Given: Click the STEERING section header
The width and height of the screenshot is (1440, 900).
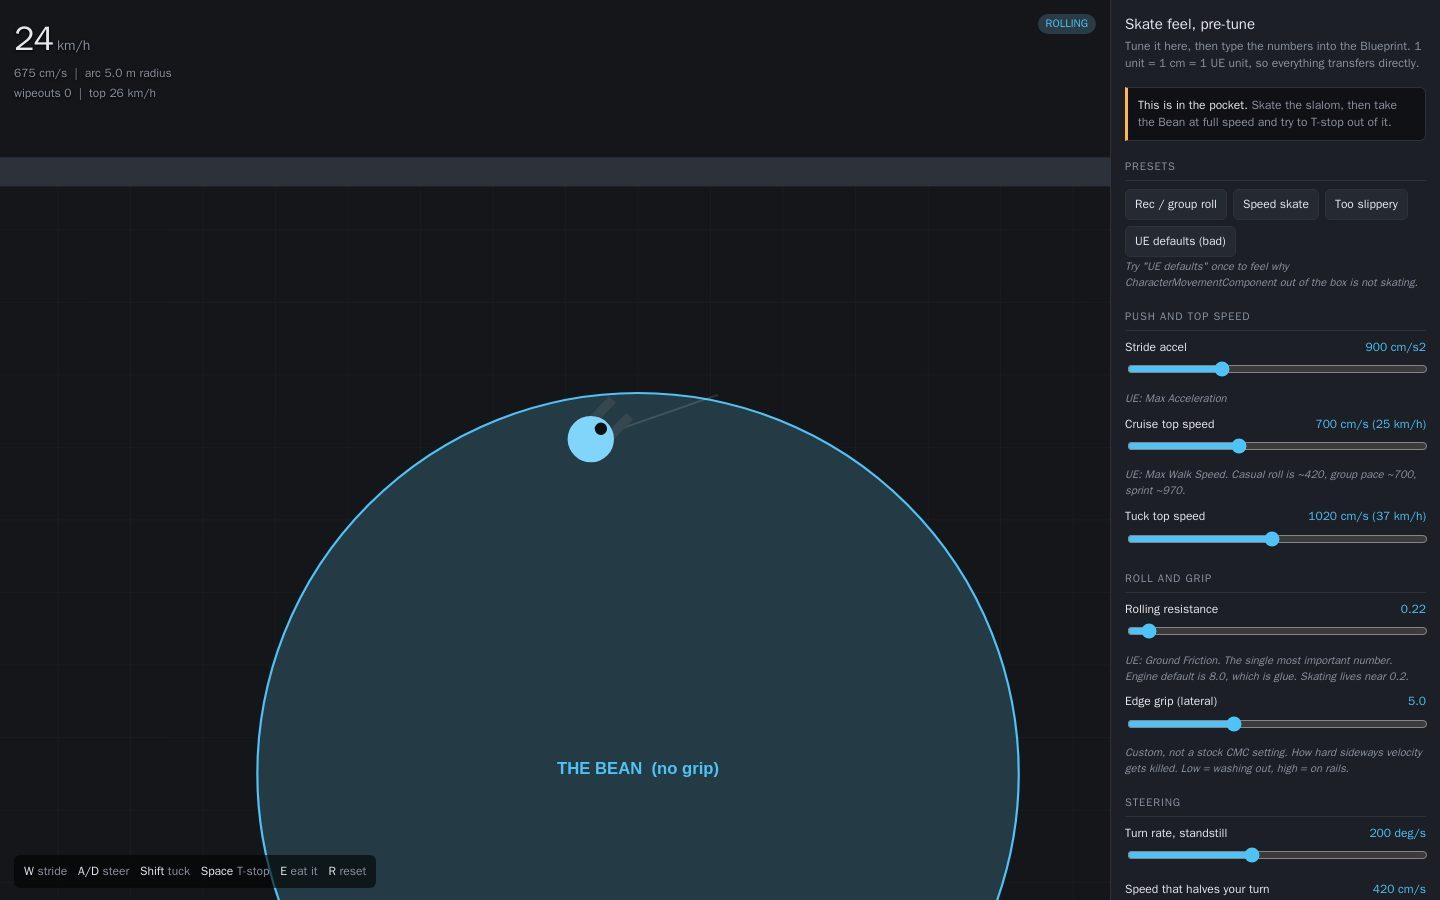Looking at the screenshot, I should click(1152, 802).
